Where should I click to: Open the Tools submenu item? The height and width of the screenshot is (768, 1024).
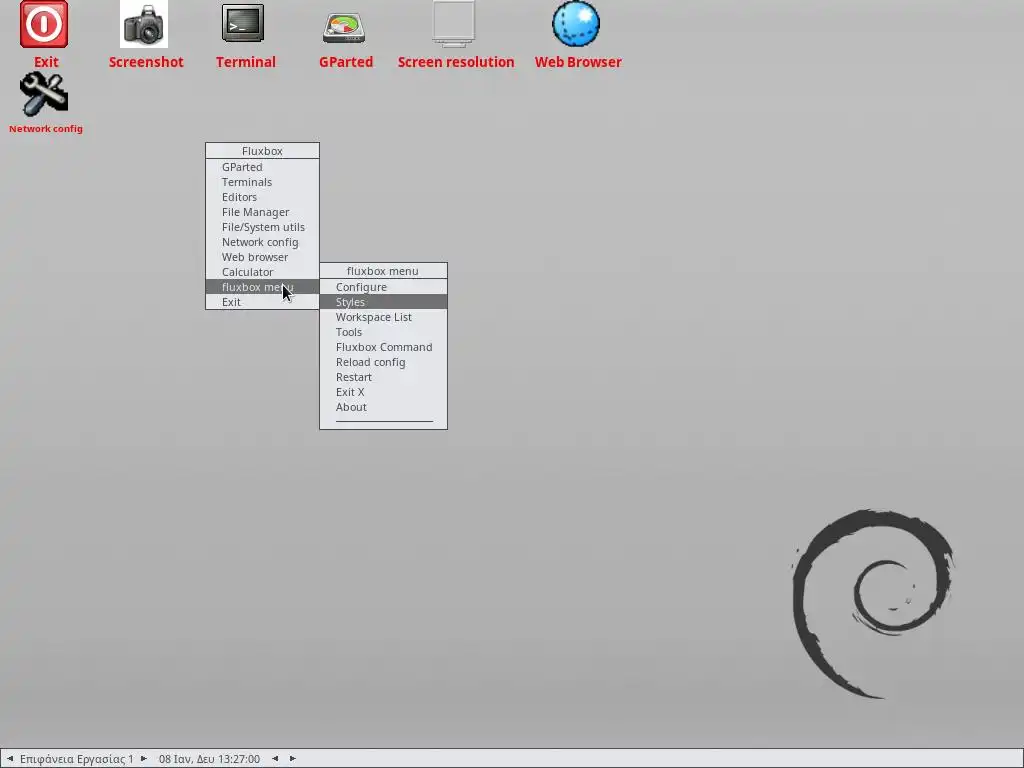(383, 332)
